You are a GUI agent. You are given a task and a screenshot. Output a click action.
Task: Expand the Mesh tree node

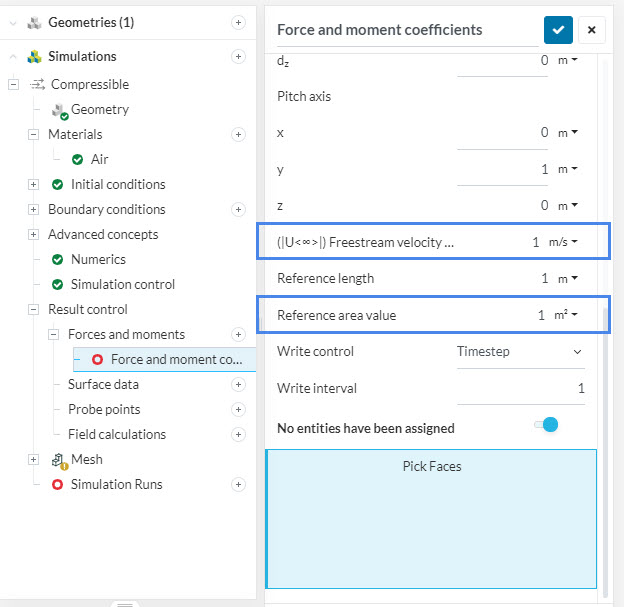tap(33, 459)
